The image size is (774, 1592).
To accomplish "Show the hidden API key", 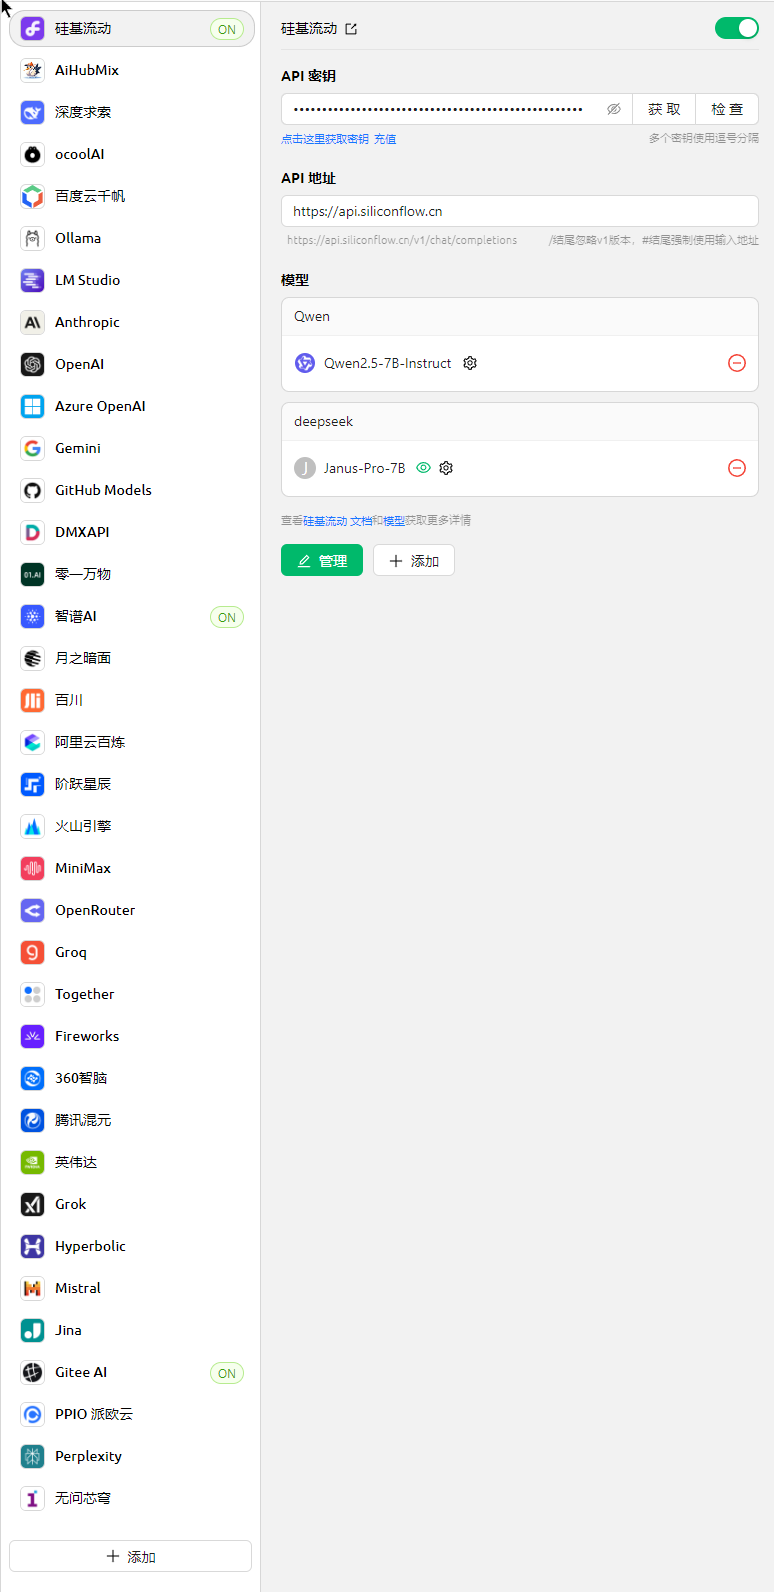I will (x=614, y=109).
